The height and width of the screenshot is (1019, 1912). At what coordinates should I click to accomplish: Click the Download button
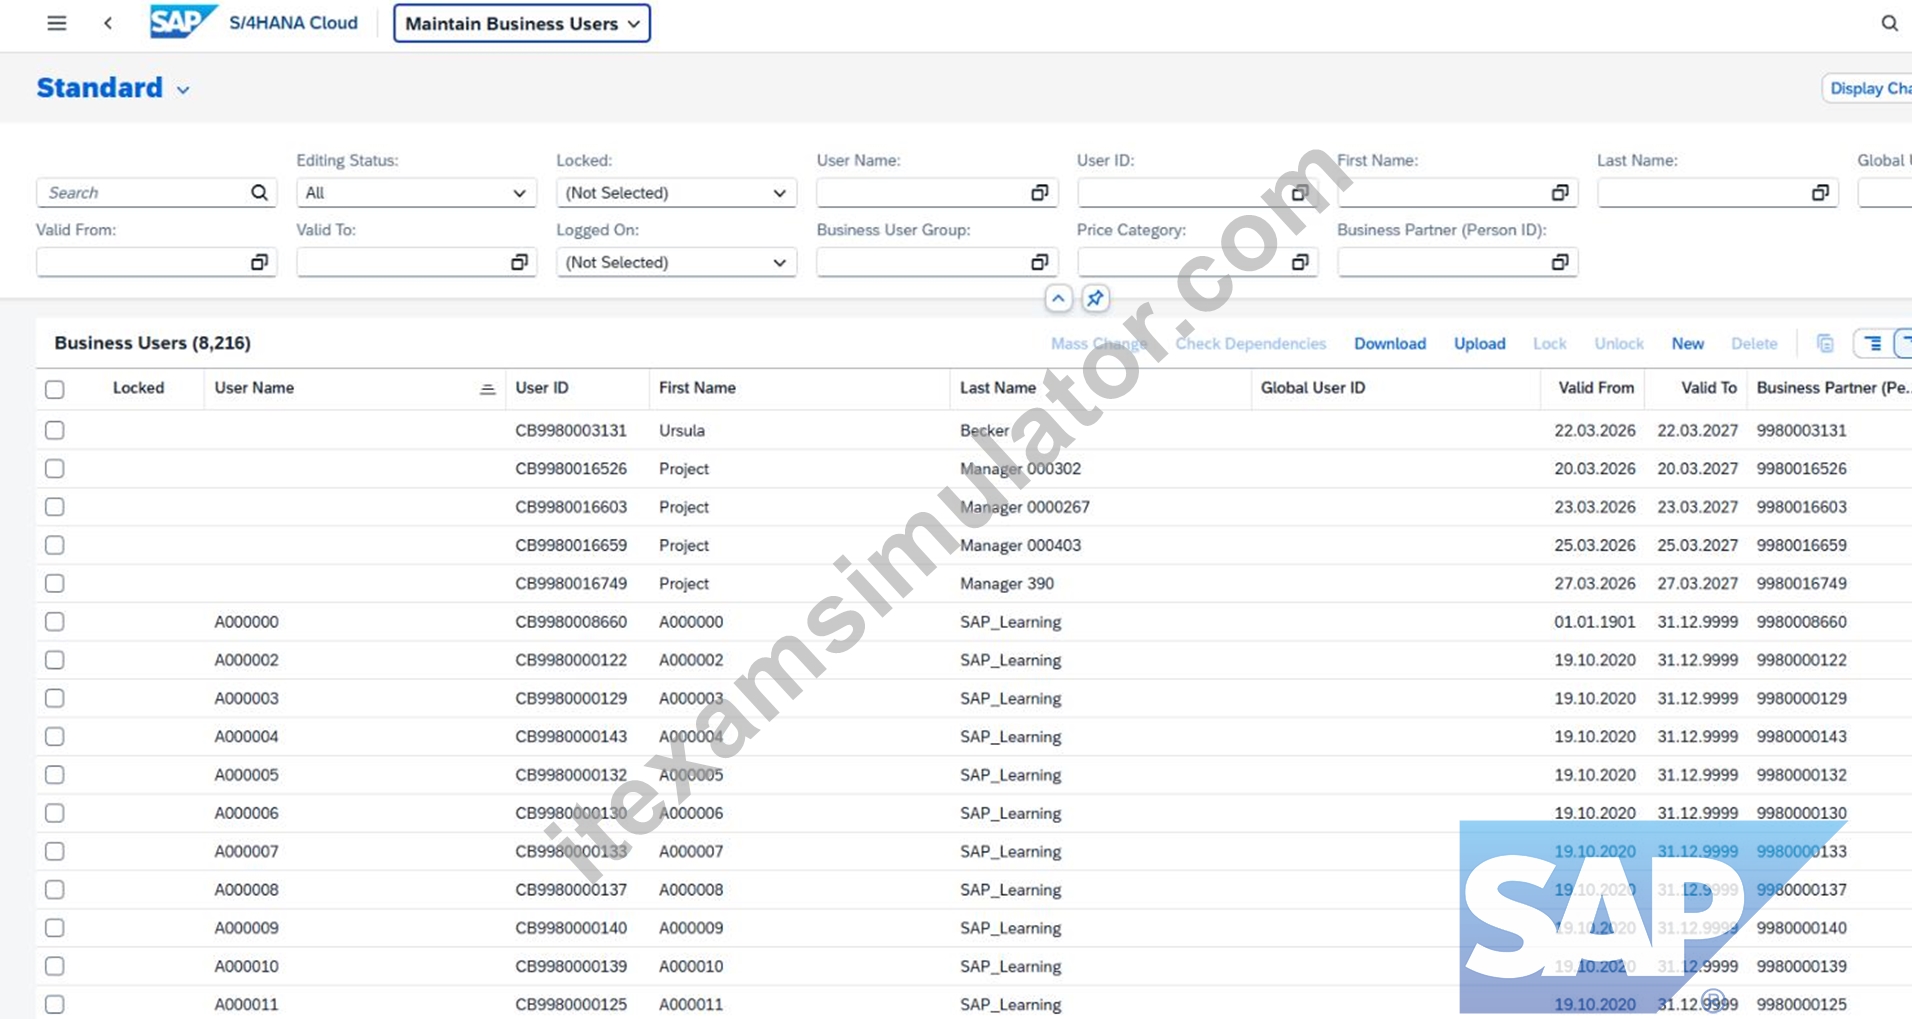(1390, 343)
